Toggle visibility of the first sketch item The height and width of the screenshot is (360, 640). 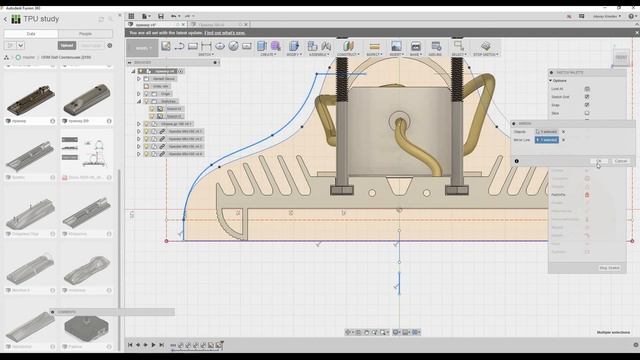pyautogui.click(x=152, y=109)
